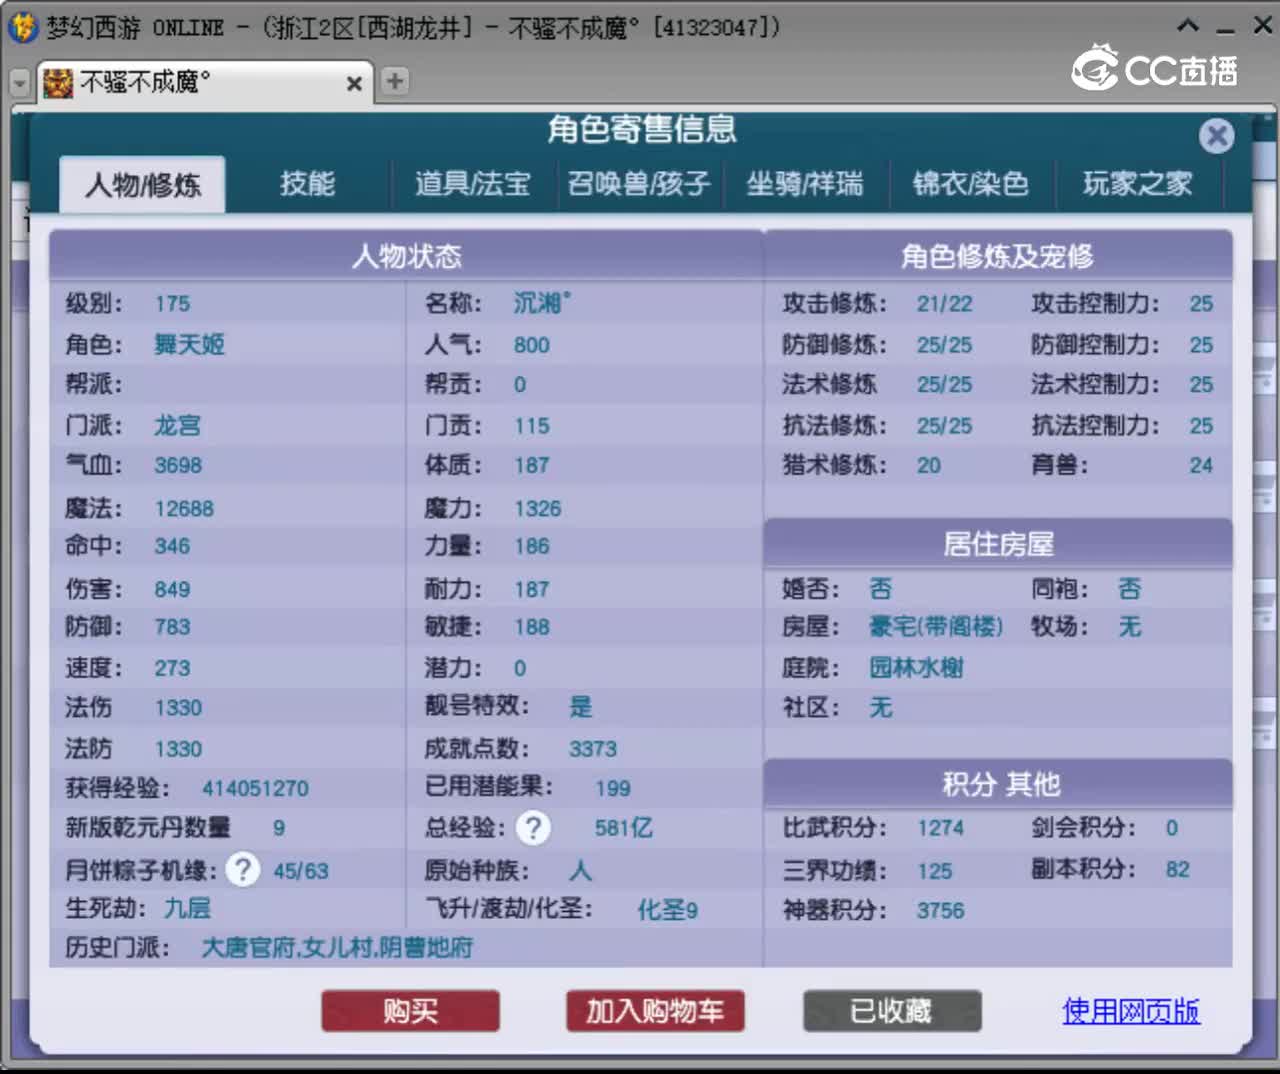Click the 总经验 value 581亿
The image size is (1280, 1074).
(623, 828)
